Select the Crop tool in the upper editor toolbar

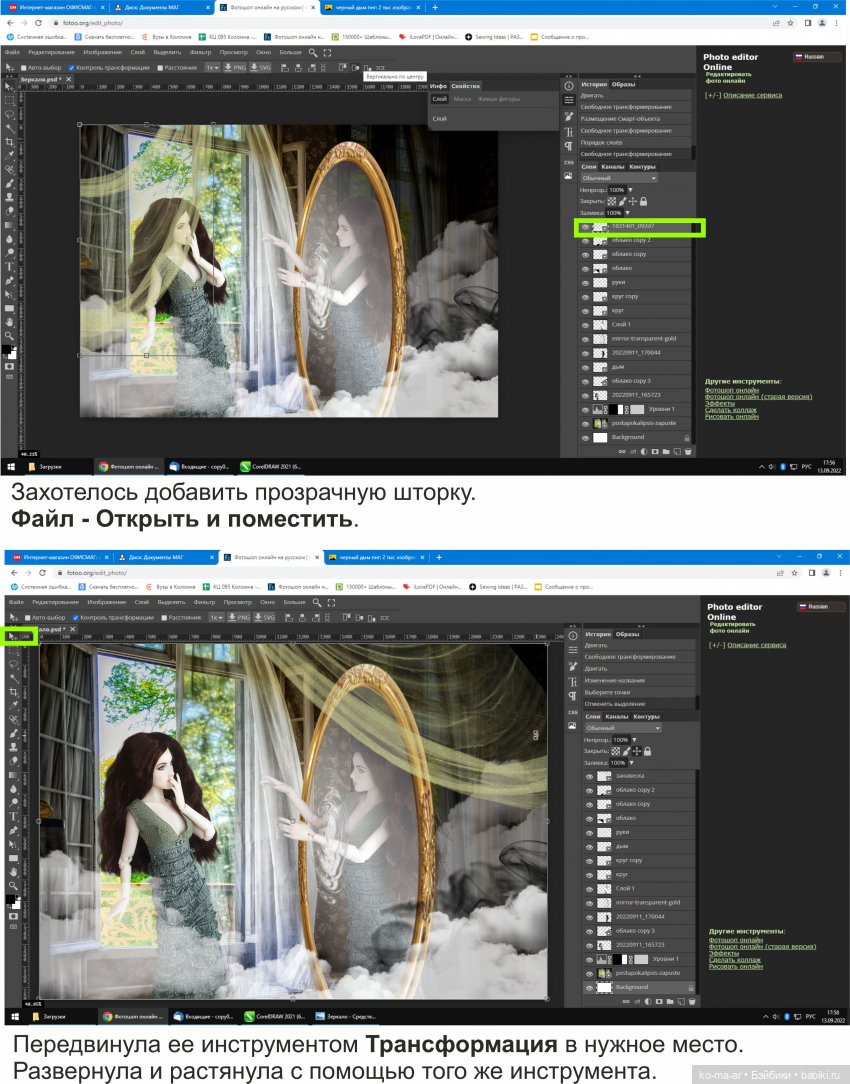tap(10, 142)
